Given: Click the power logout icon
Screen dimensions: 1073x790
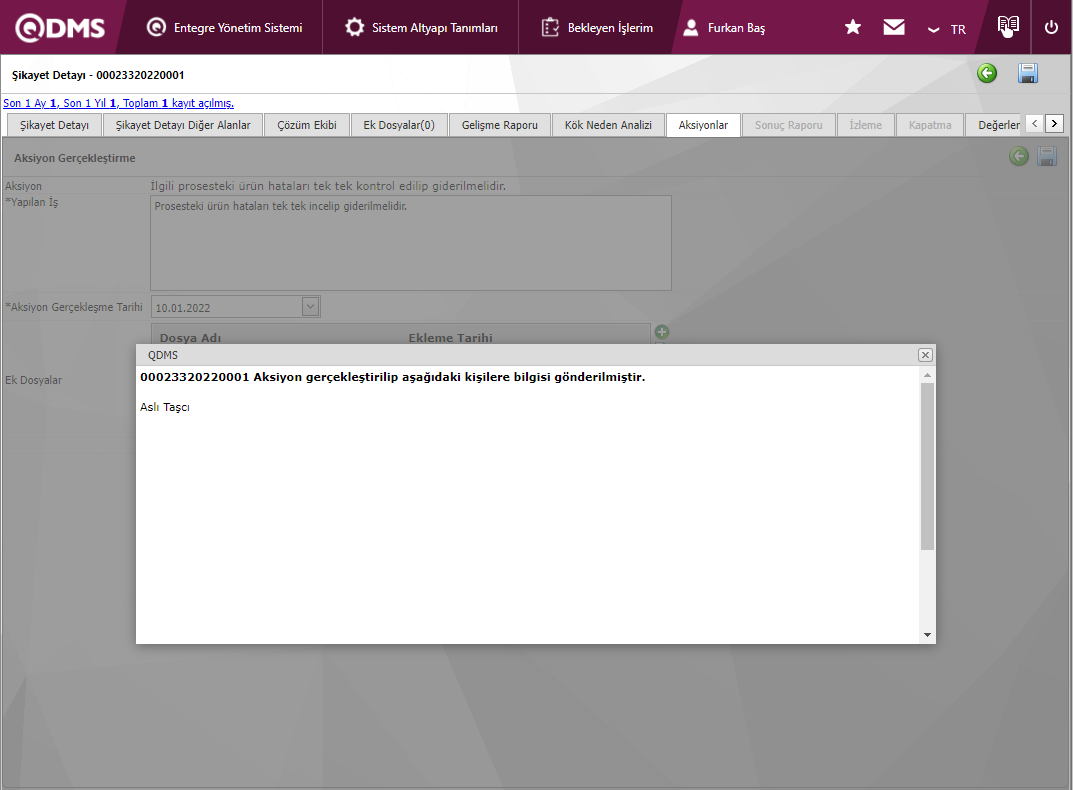Looking at the screenshot, I should click(1051, 27).
